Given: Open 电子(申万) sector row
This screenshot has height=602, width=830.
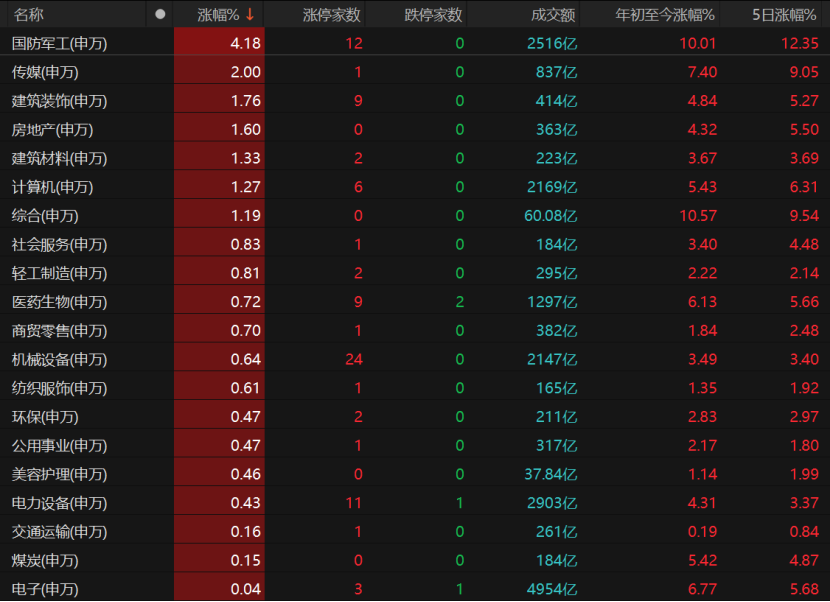Looking at the screenshot, I should (45, 589).
